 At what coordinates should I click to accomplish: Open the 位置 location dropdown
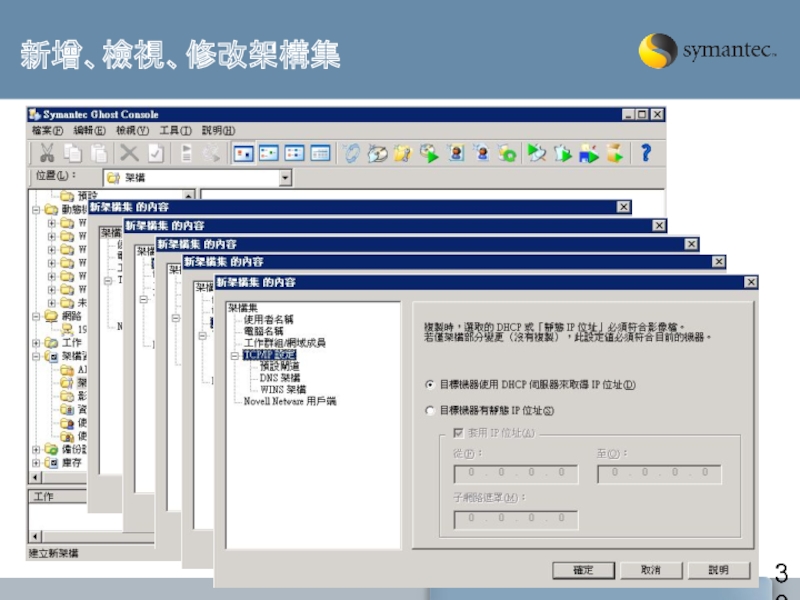pos(285,178)
